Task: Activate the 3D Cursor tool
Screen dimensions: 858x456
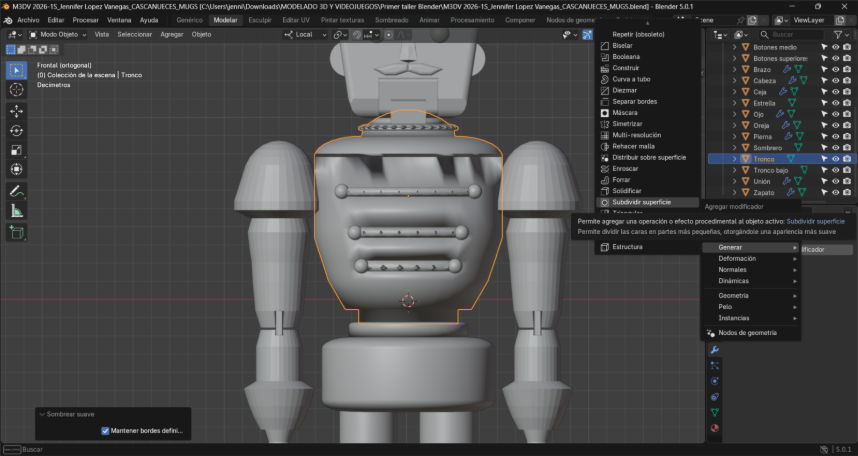Action: click(16, 89)
